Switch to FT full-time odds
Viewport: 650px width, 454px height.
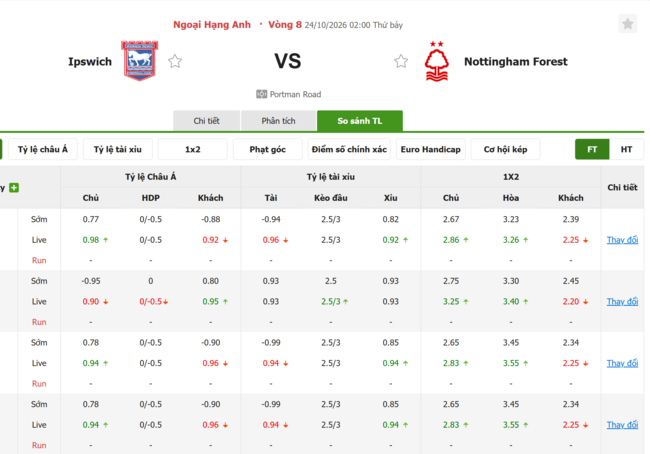(x=592, y=149)
